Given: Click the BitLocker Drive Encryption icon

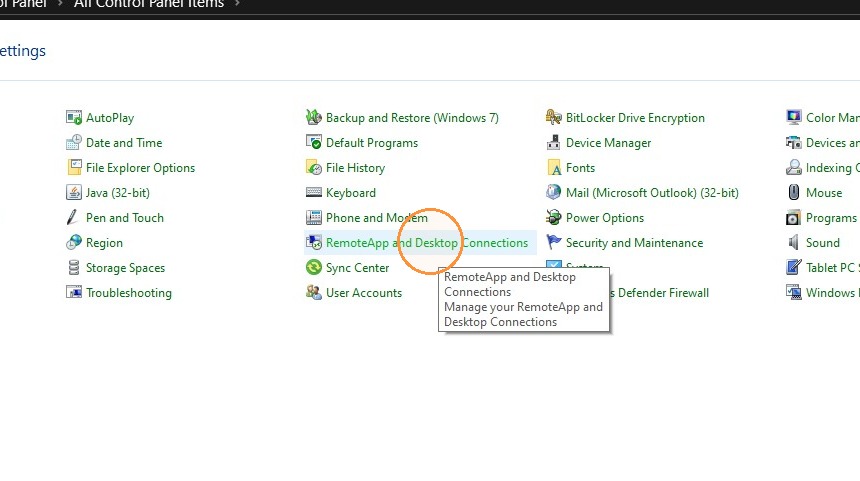Looking at the screenshot, I should (x=553, y=117).
